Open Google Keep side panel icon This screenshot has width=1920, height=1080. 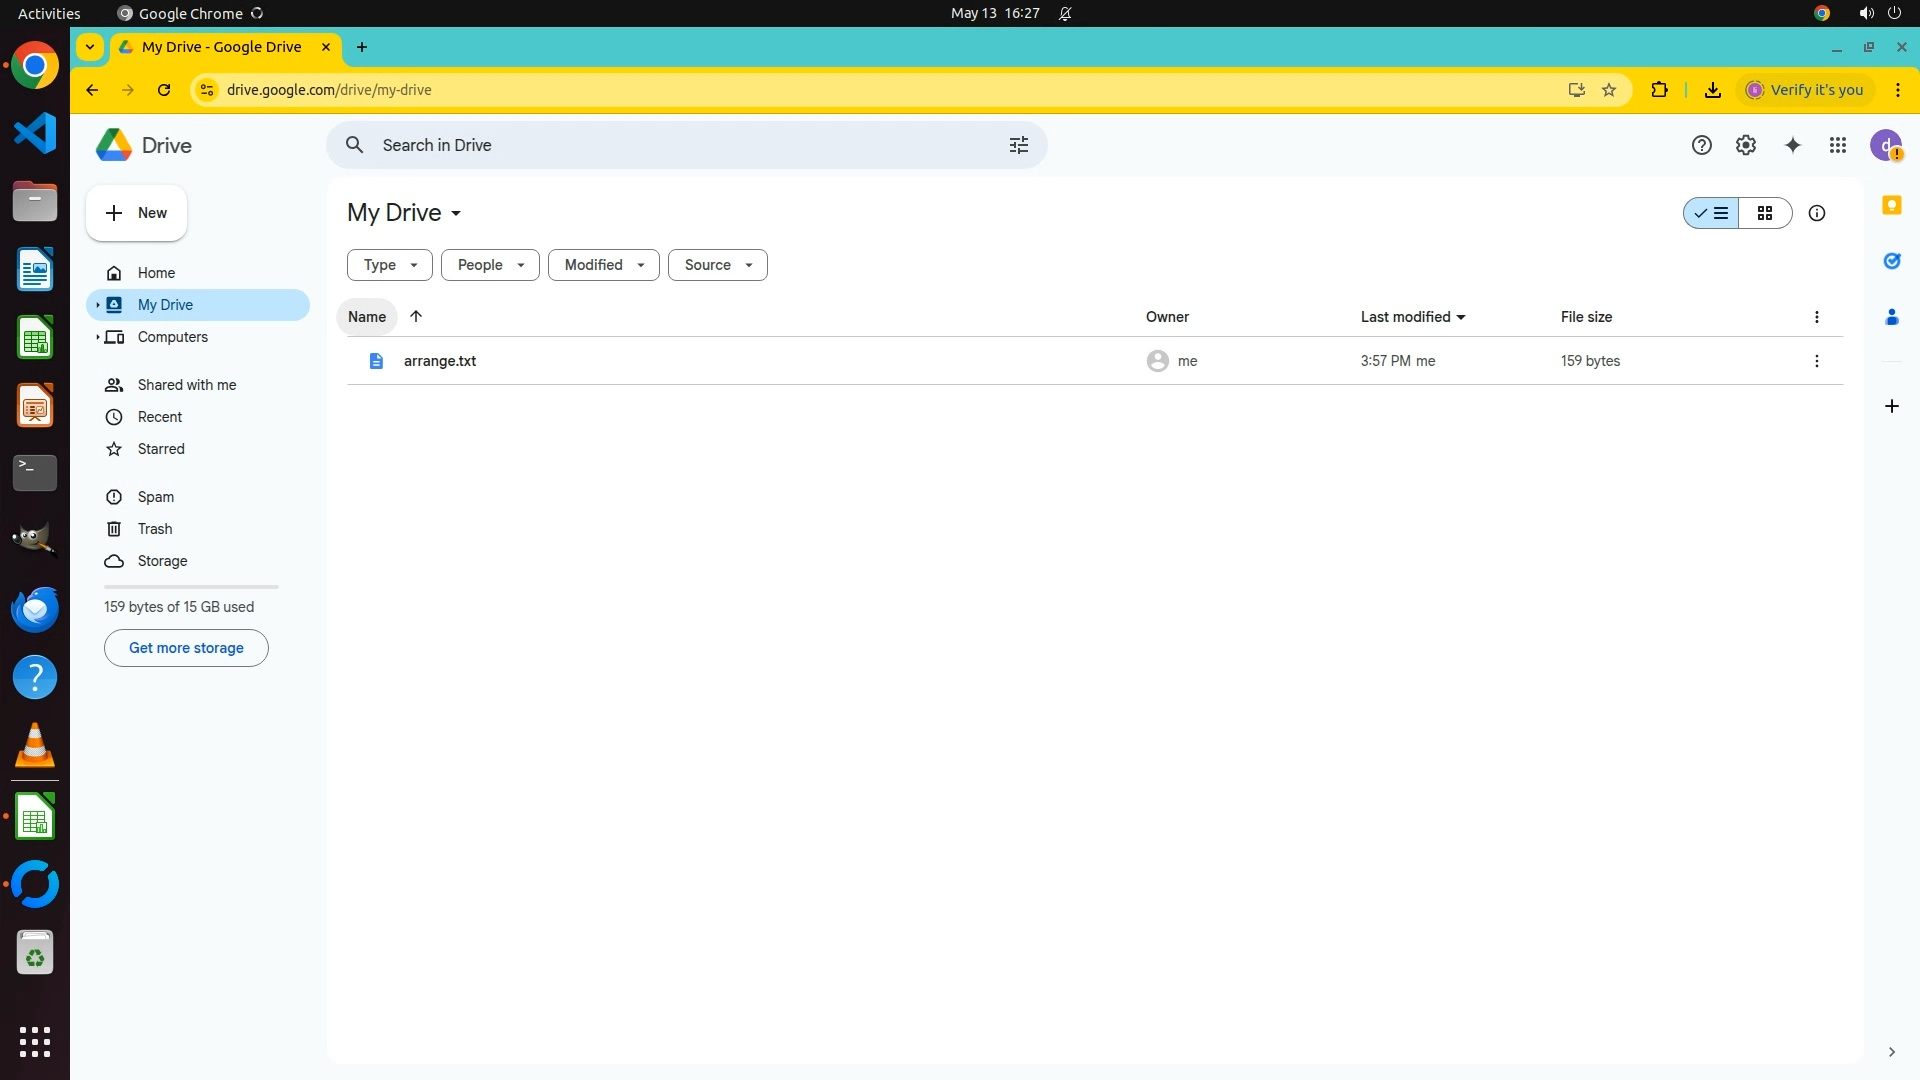1891,205
